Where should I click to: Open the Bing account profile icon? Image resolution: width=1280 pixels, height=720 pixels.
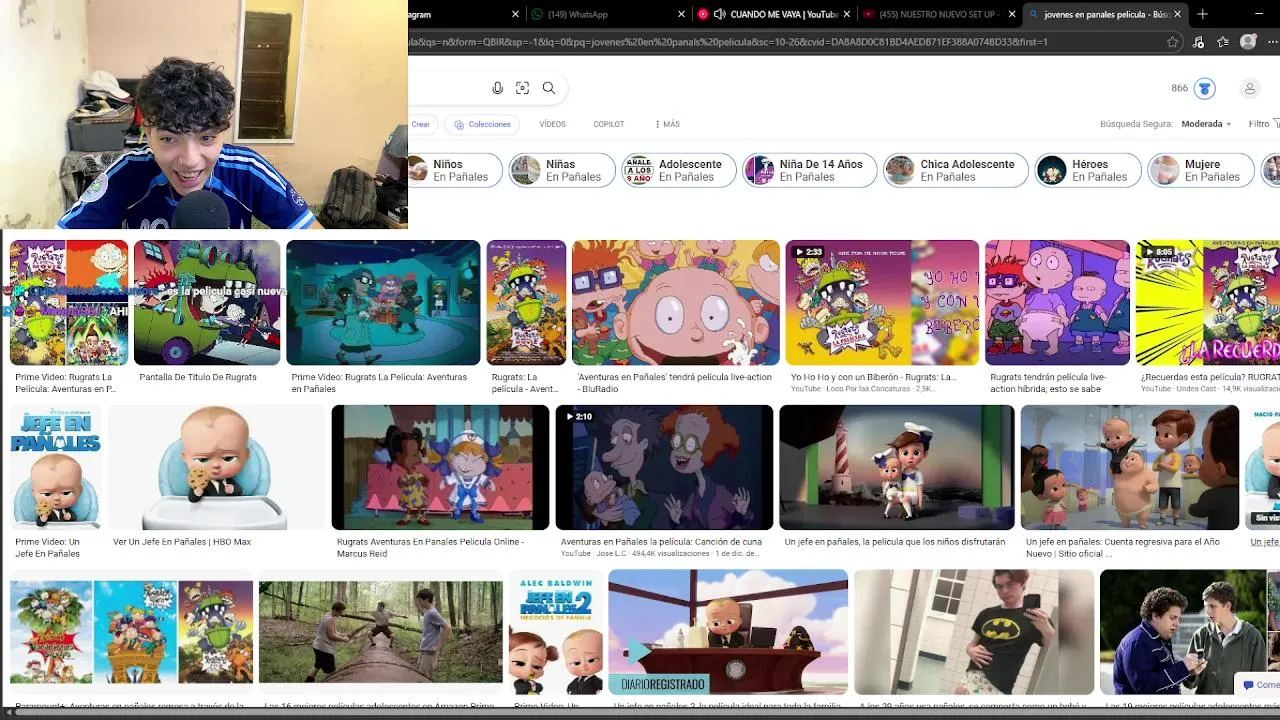(x=1249, y=88)
